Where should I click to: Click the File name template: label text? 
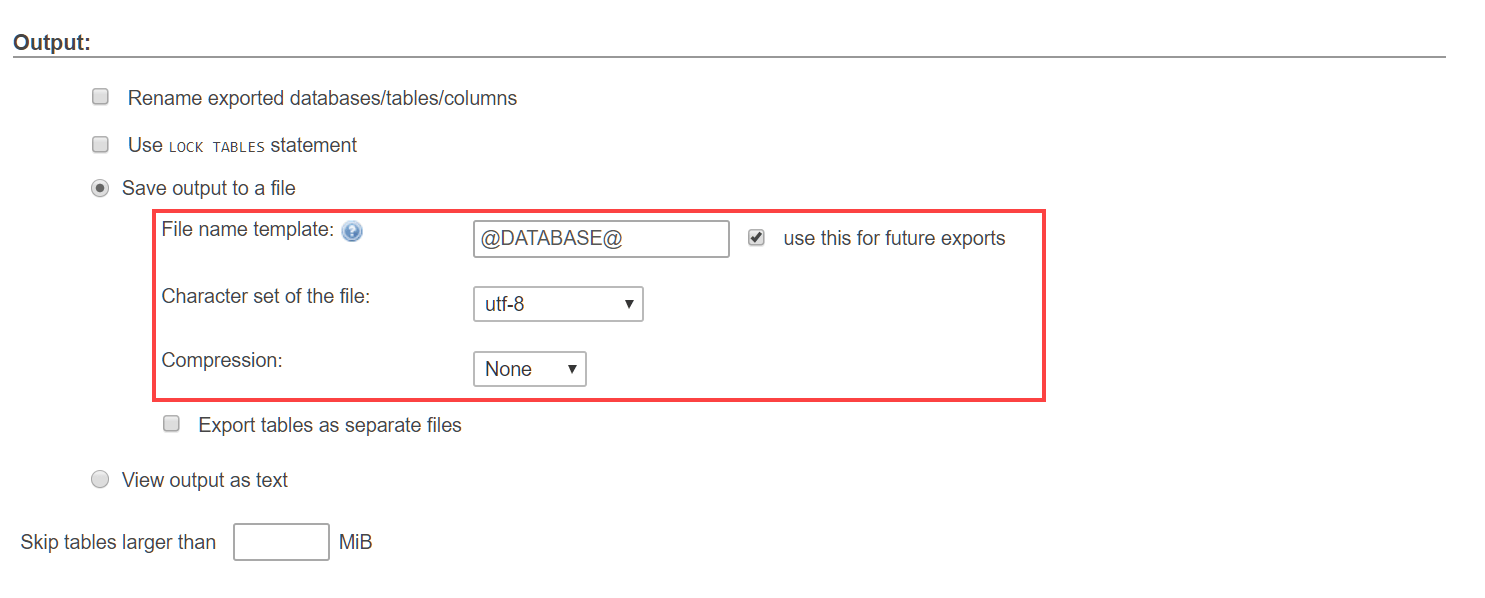click(x=247, y=229)
